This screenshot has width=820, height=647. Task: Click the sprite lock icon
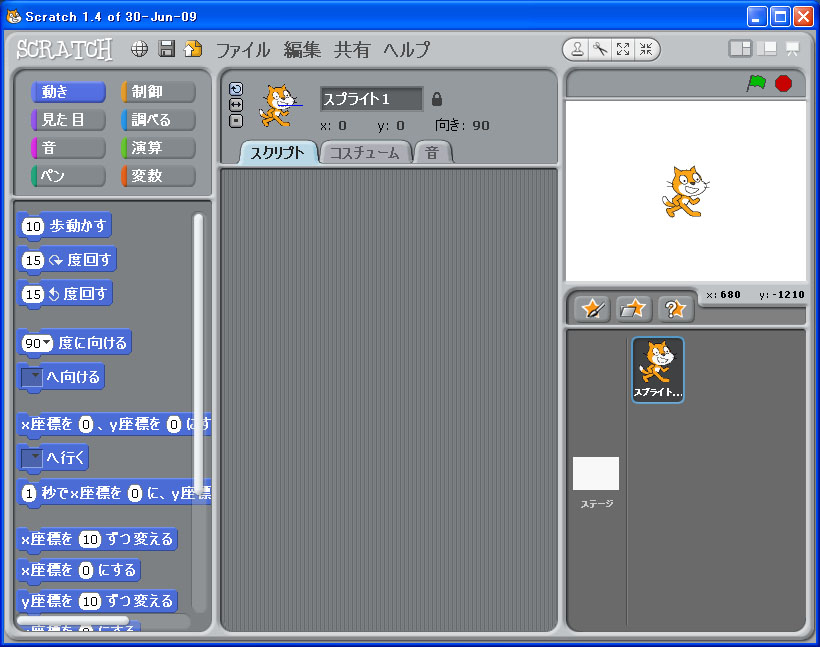click(x=437, y=99)
